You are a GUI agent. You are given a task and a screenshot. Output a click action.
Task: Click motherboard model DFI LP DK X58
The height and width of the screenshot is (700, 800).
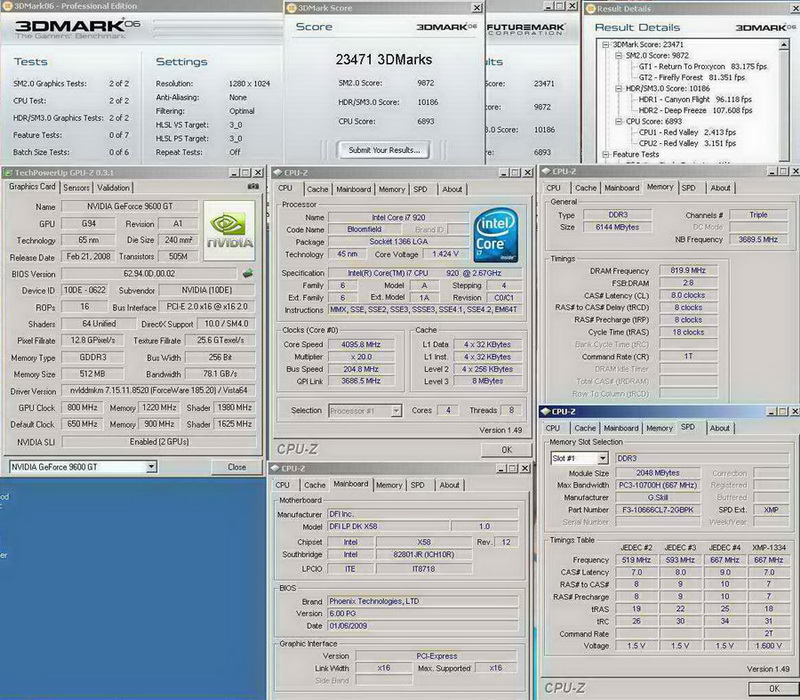388,526
